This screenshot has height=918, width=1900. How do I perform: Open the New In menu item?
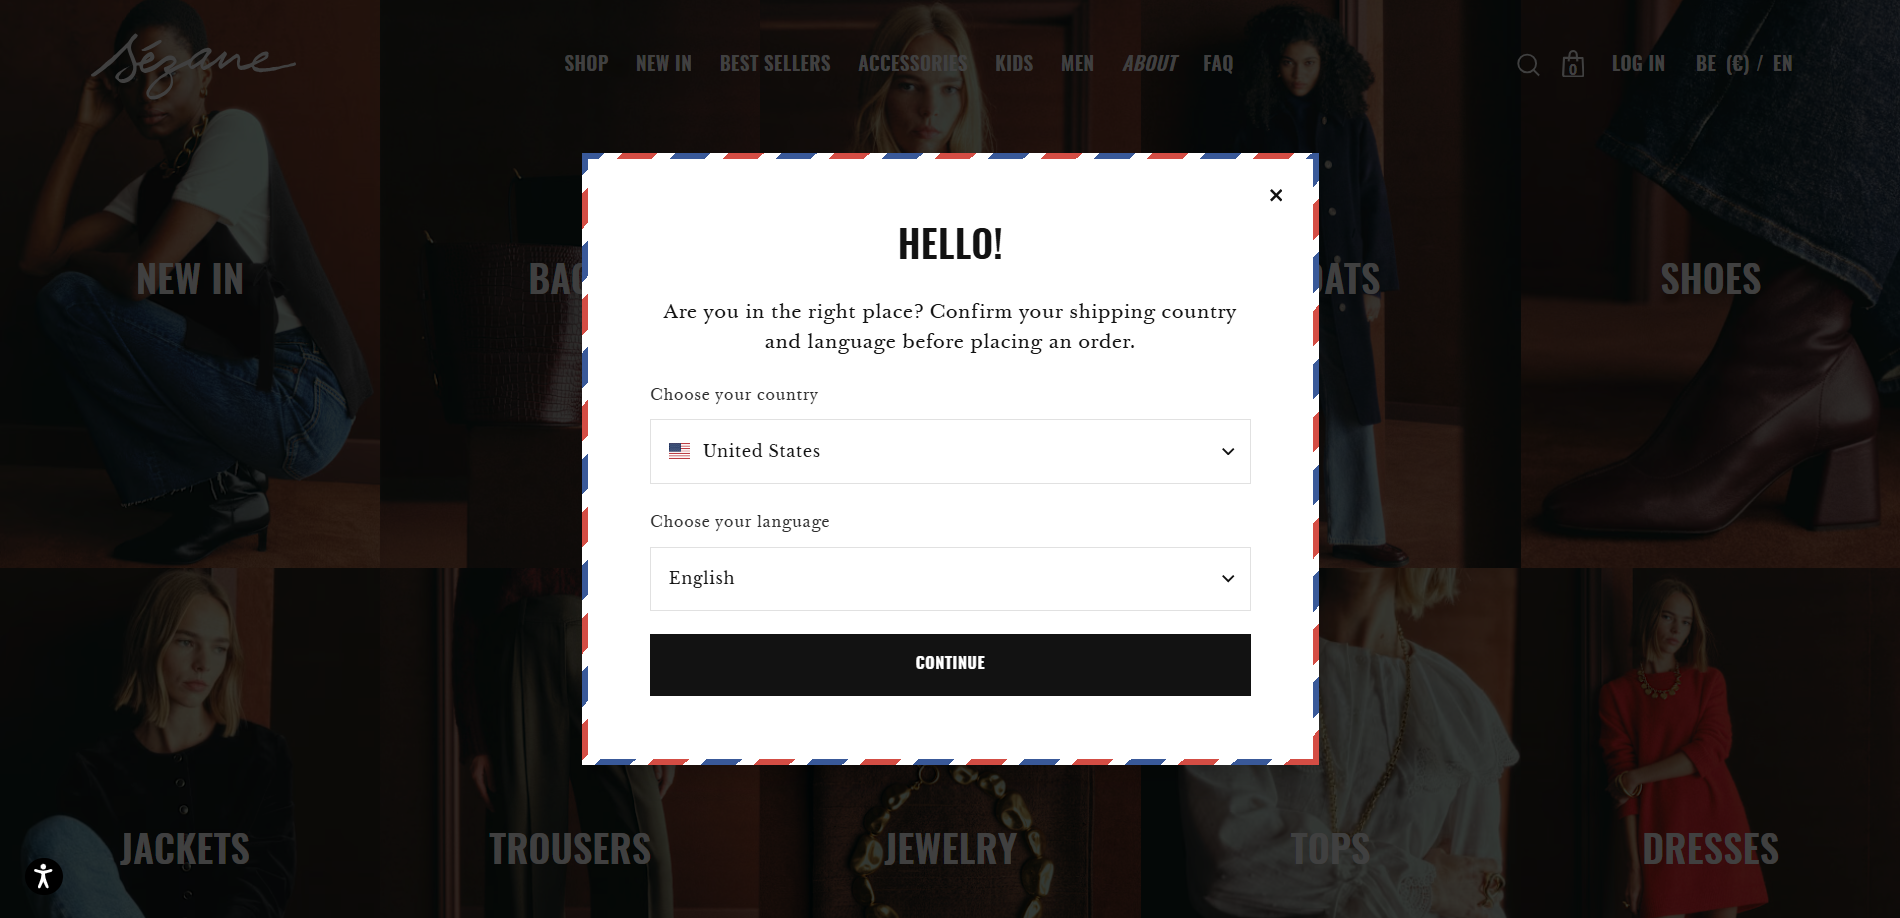pos(664,64)
